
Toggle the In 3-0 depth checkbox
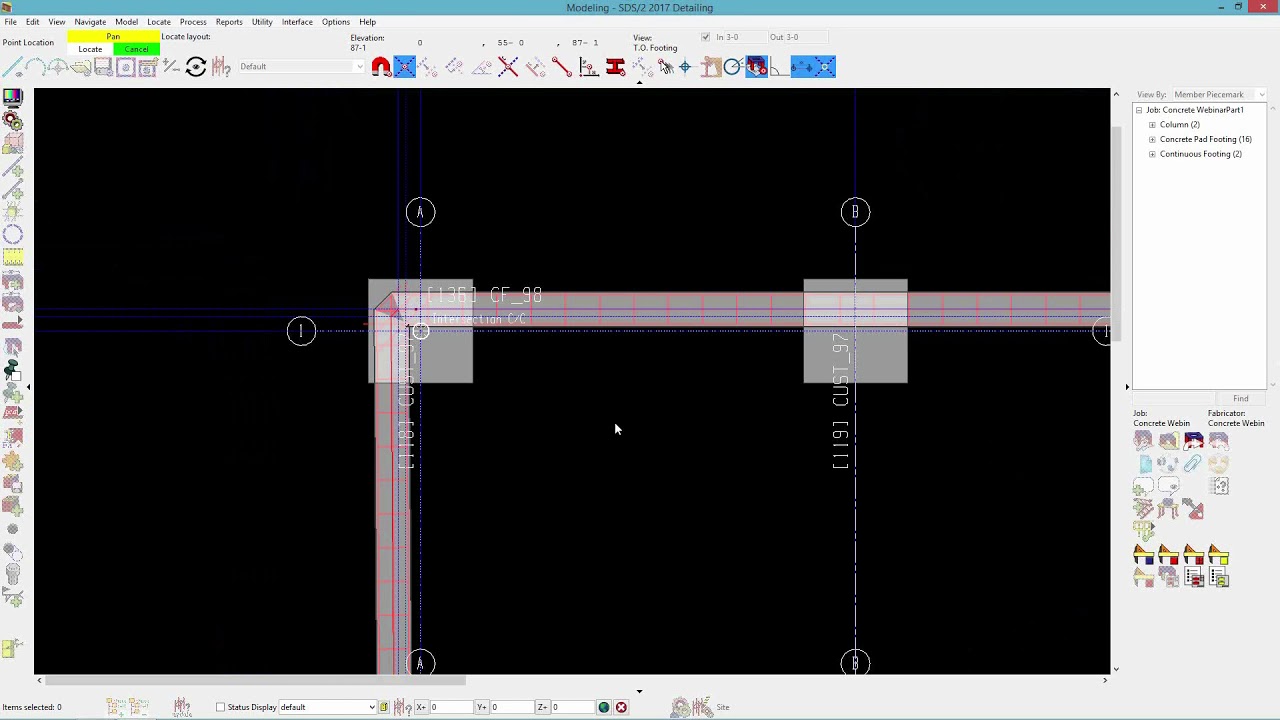pos(706,37)
